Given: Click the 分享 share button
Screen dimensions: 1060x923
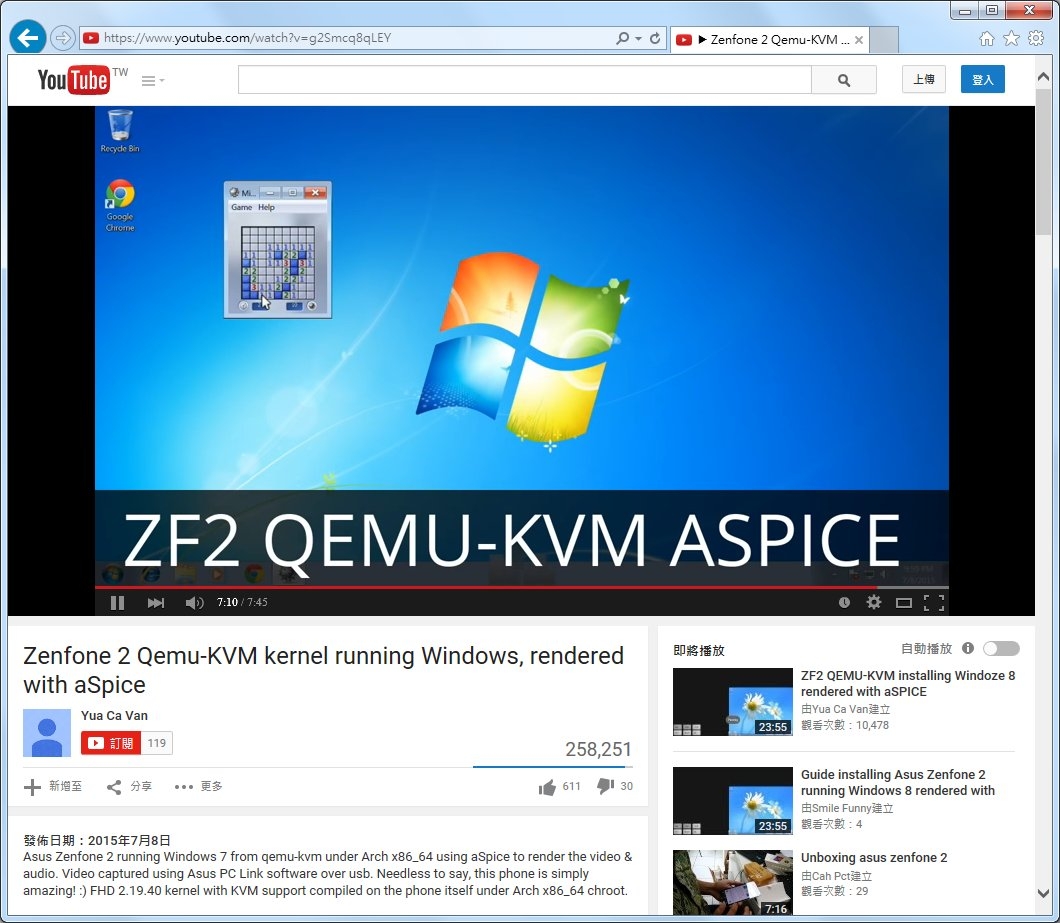Looking at the screenshot, I should click(129, 786).
